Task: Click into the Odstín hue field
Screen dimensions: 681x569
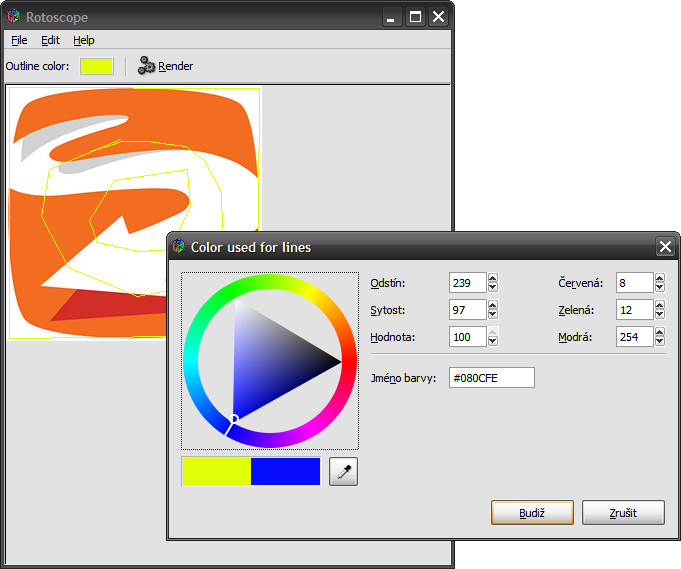Action: [x=468, y=283]
